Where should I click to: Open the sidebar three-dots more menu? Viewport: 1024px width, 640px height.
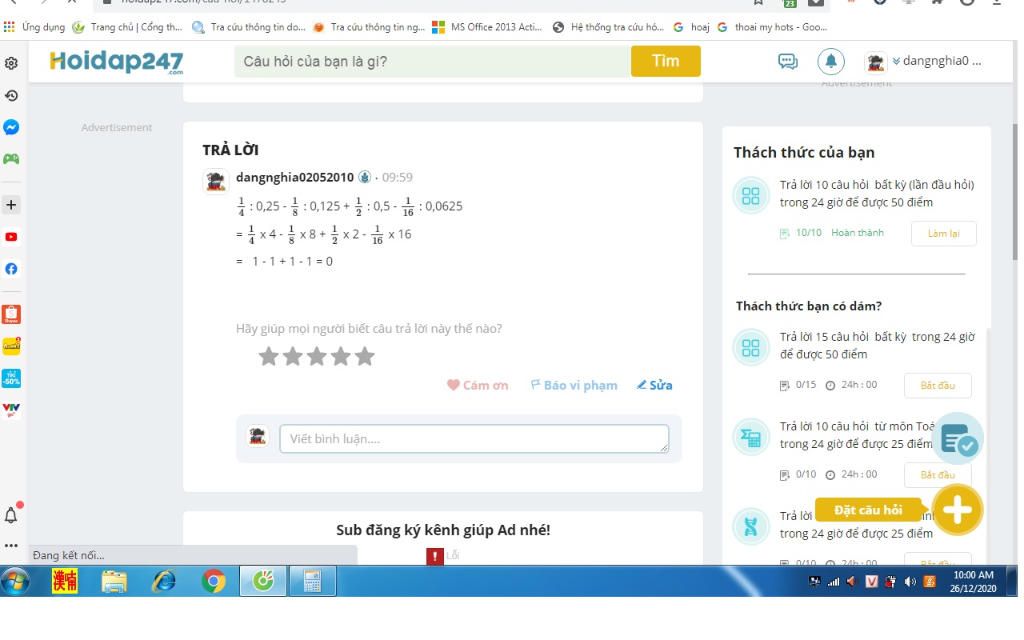(x=11, y=545)
